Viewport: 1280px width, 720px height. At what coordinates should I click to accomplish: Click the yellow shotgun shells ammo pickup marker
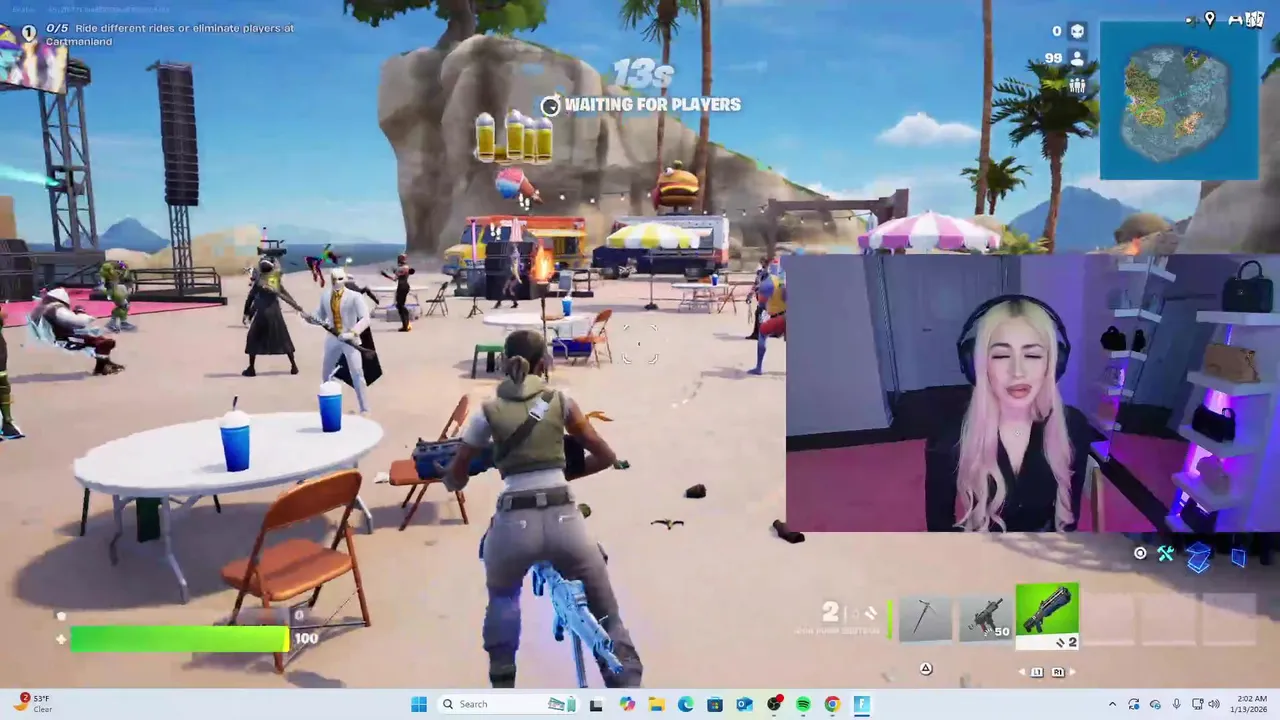tap(514, 137)
